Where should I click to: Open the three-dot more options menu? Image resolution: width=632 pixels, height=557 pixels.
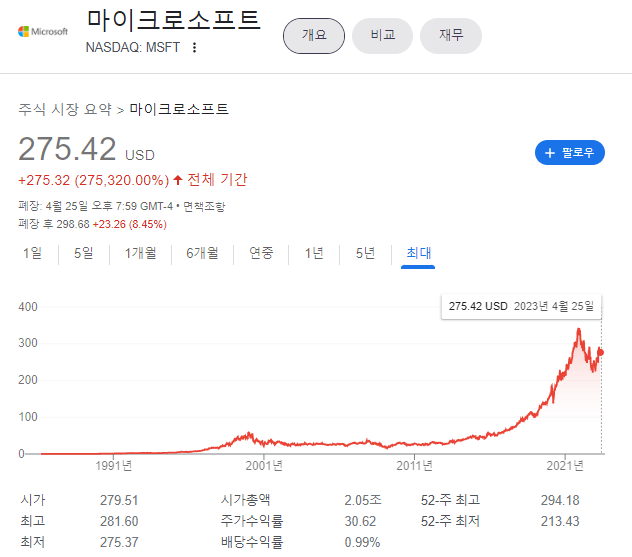[195, 48]
